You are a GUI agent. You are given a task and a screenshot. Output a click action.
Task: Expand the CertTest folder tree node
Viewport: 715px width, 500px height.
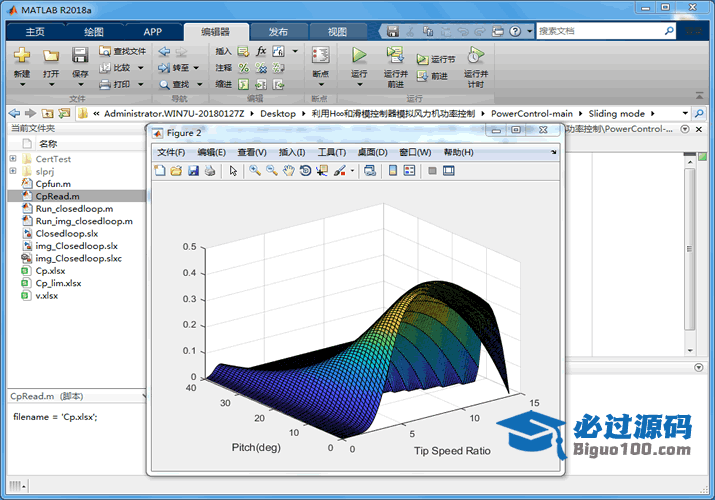13,159
